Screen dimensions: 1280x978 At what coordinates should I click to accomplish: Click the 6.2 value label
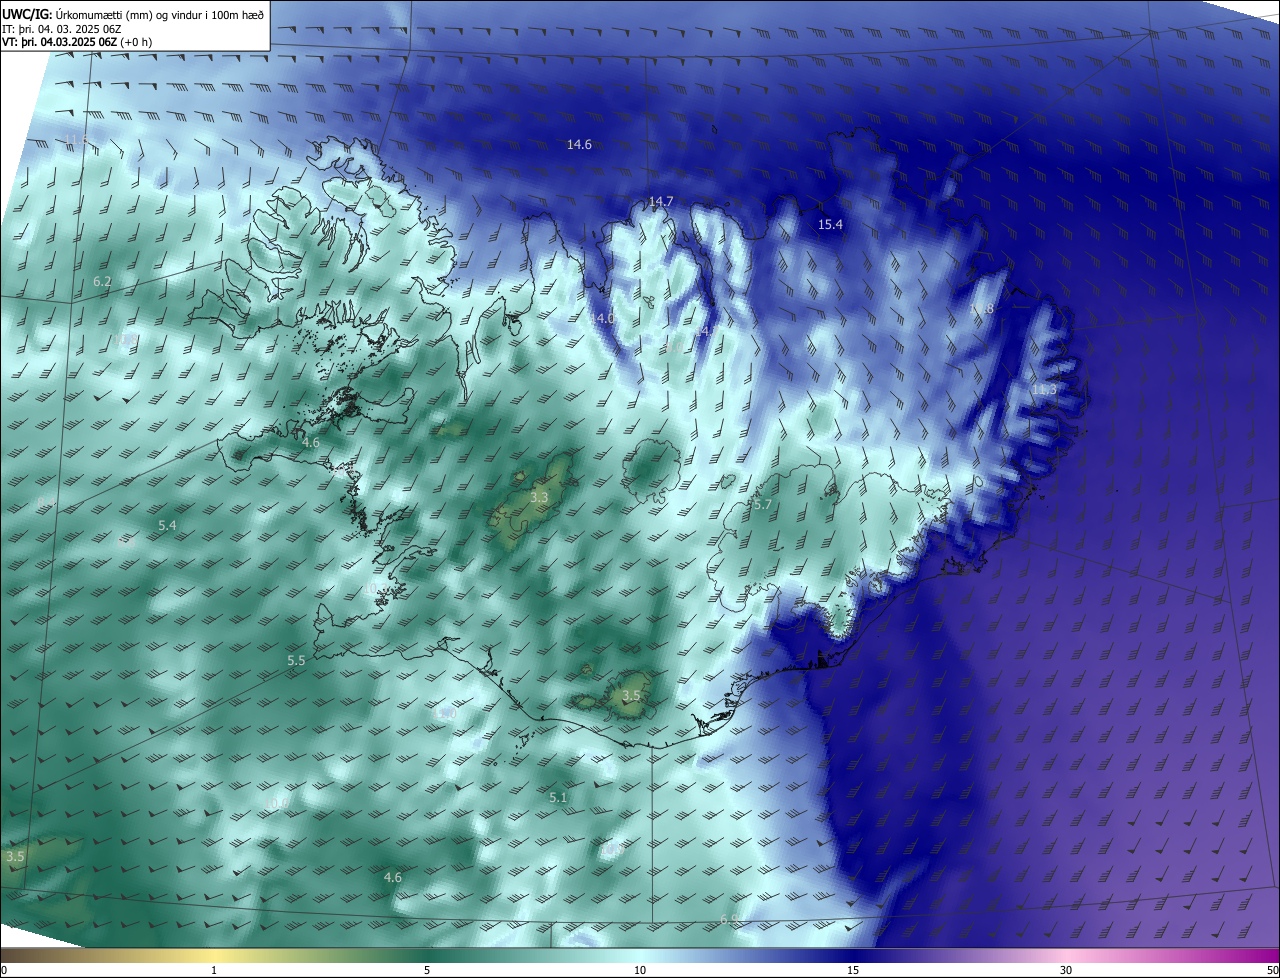[x=102, y=283]
